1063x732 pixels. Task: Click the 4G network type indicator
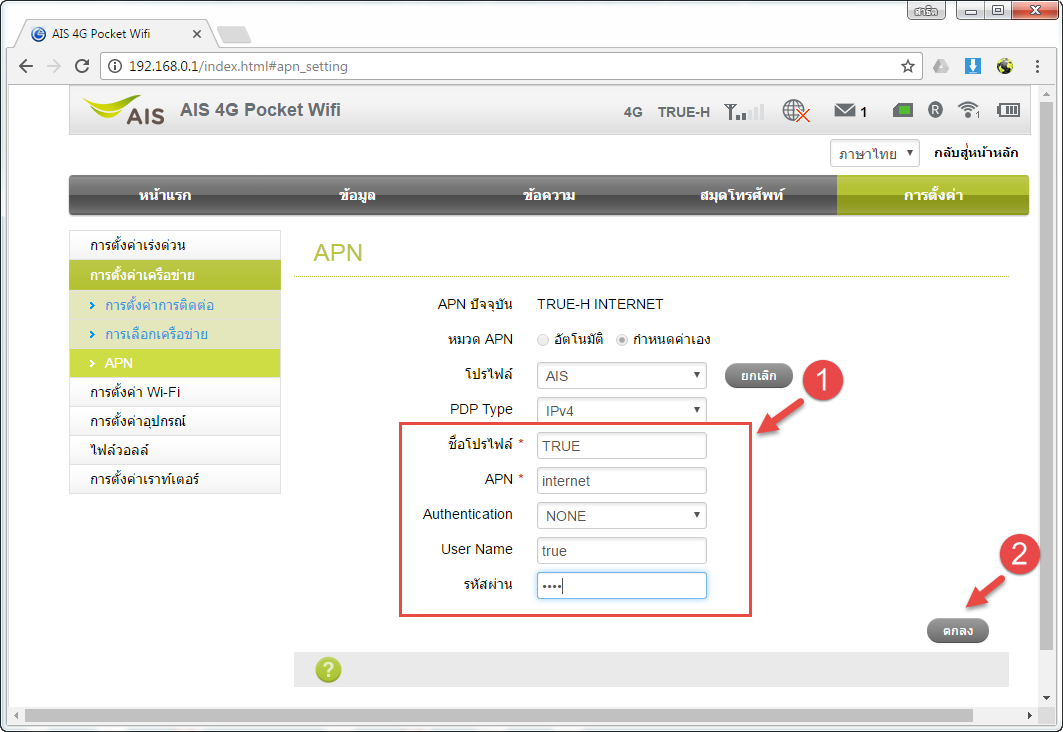pyautogui.click(x=633, y=112)
